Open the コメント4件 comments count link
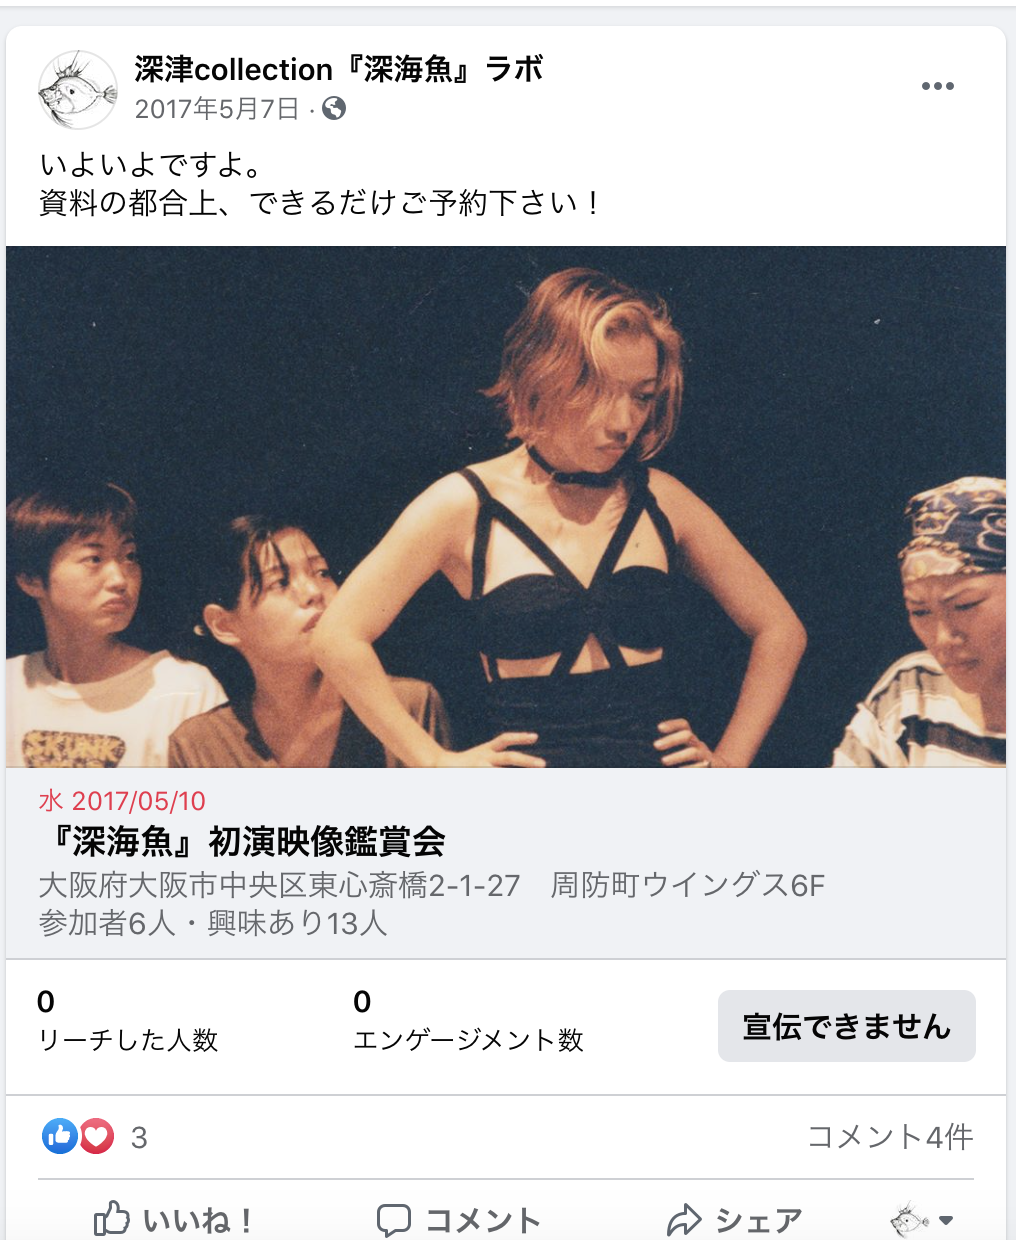Image resolution: width=1016 pixels, height=1240 pixels. 889,1137
